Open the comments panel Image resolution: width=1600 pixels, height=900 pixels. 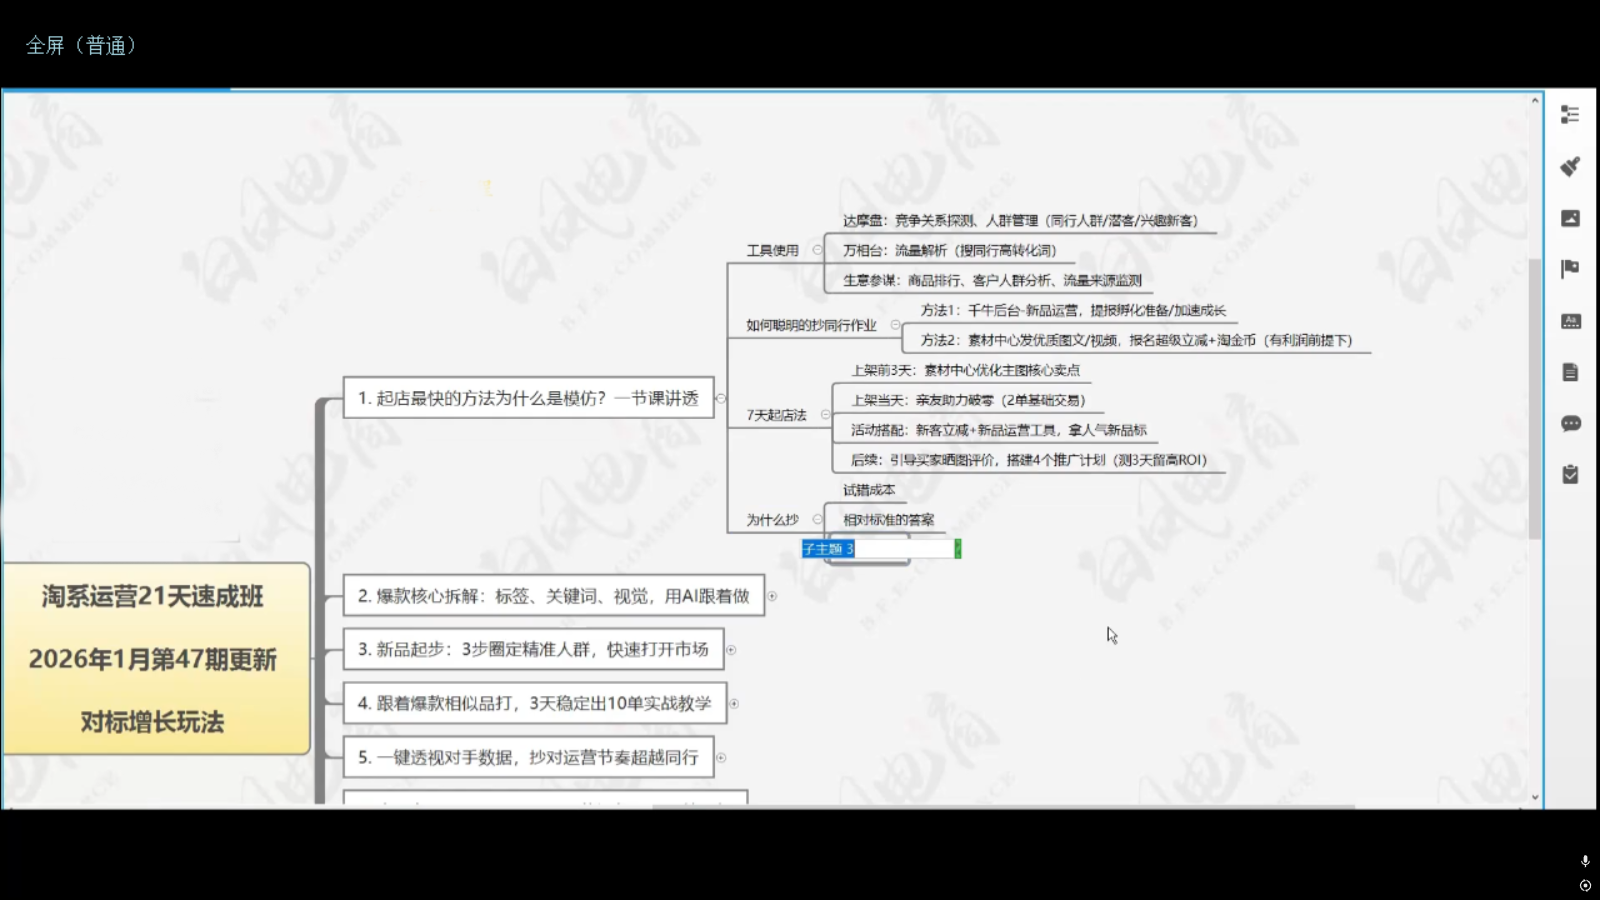point(1570,424)
